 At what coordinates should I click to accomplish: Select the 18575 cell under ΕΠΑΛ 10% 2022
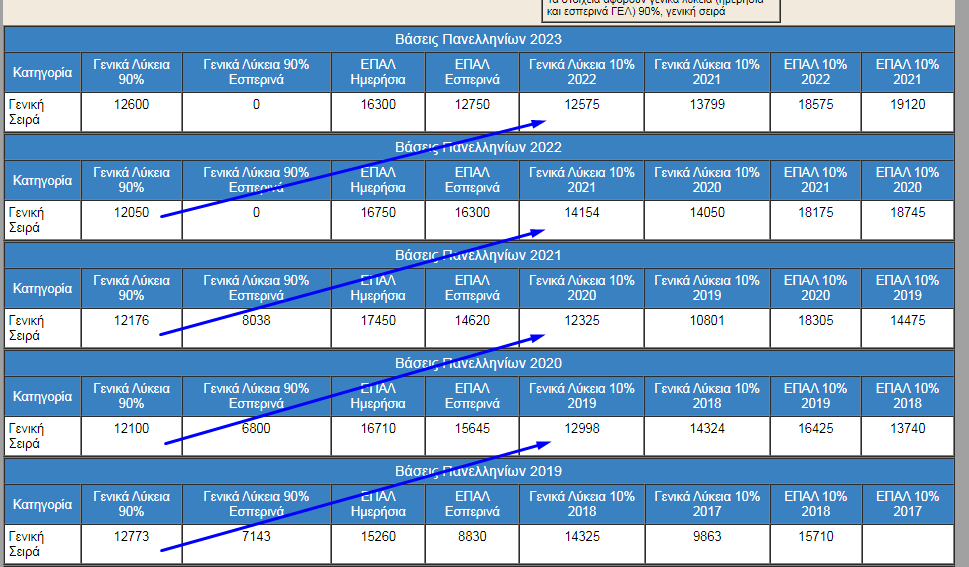pyautogui.click(x=815, y=104)
